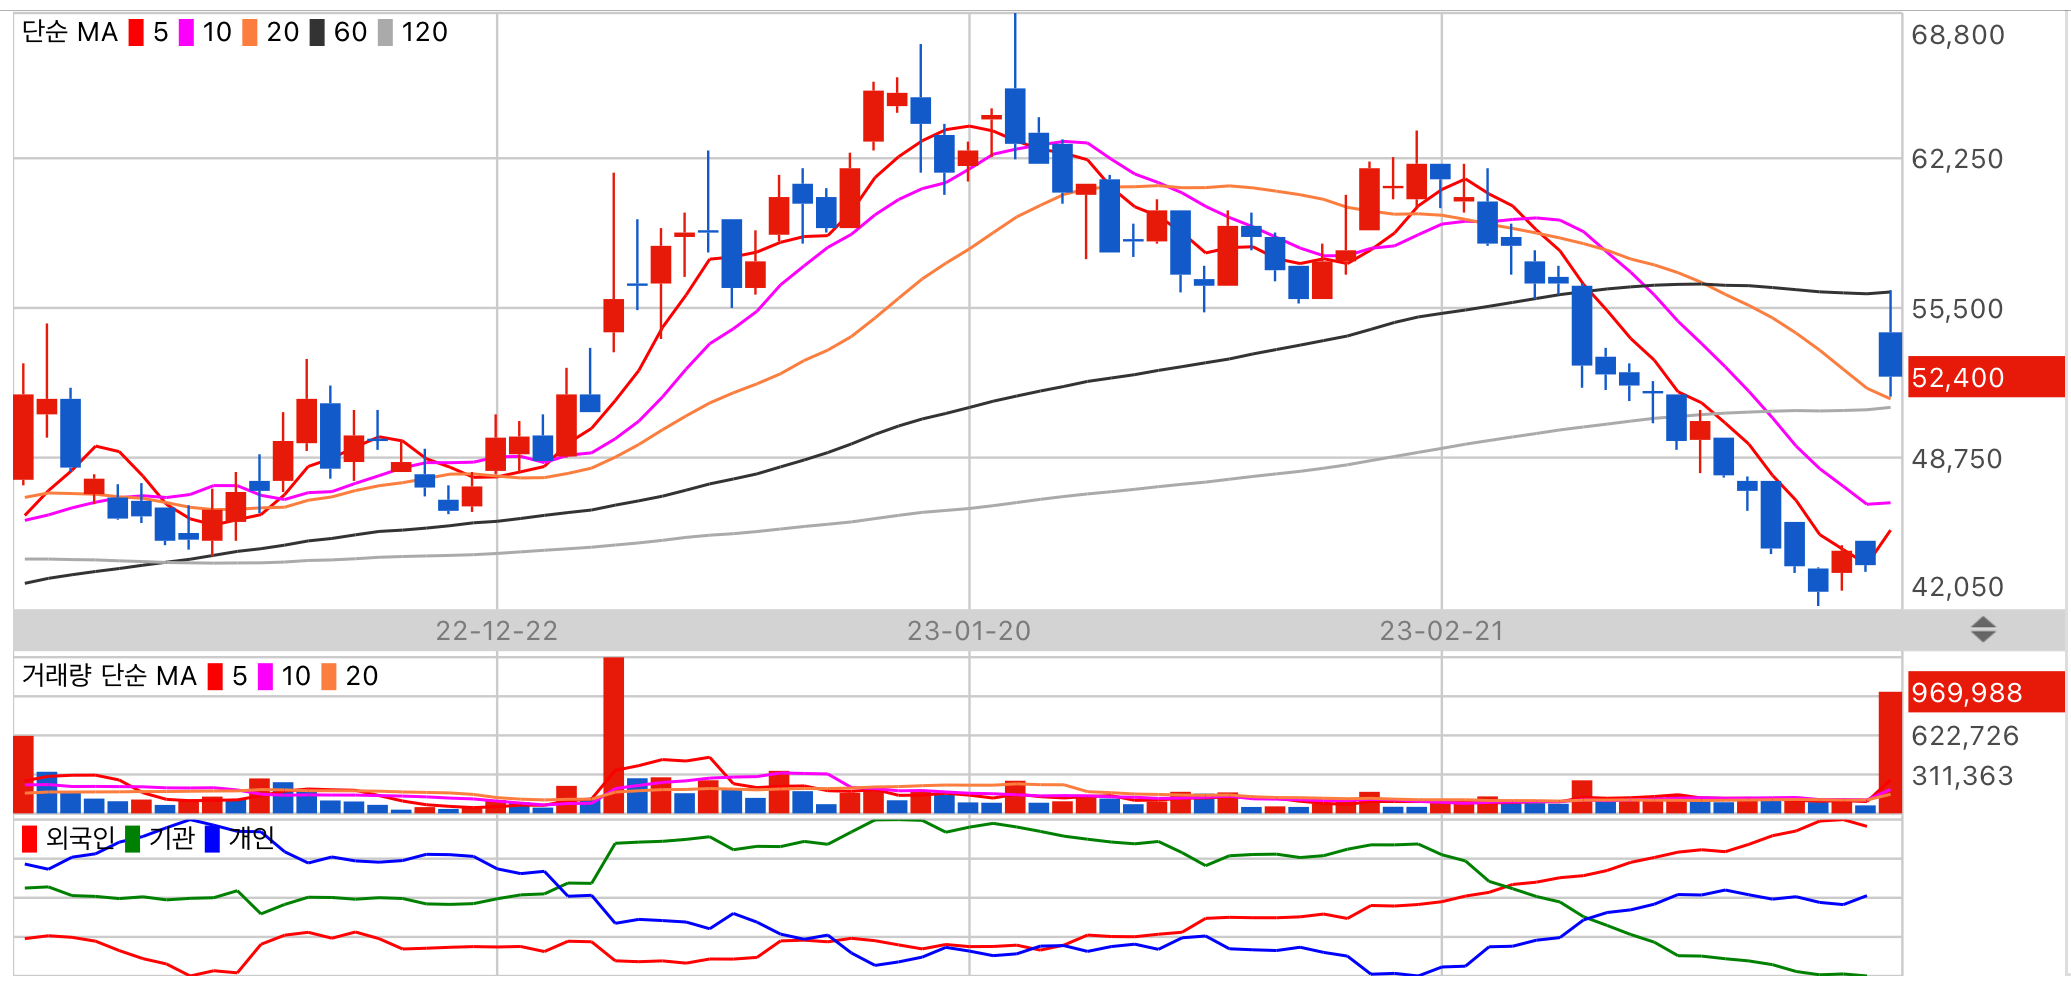Click the orange volume MA 20 swatch
Image resolution: width=2071 pixels, height=996 pixels.
tap(329, 677)
